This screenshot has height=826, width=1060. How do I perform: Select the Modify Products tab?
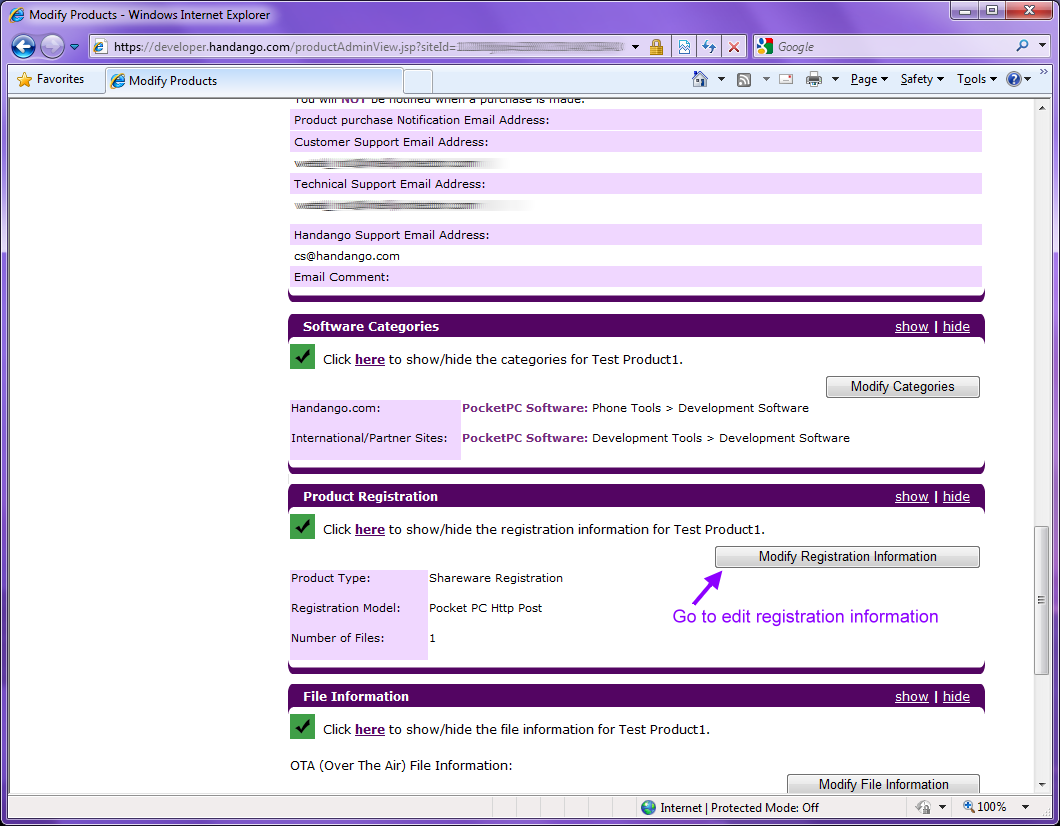pos(254,80)
